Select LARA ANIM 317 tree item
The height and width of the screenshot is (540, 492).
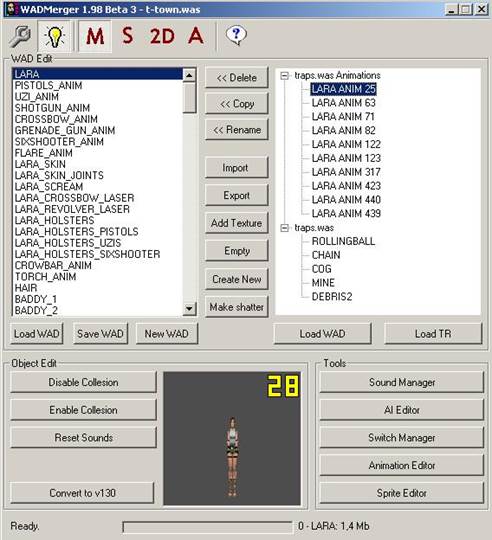[x=346, y=172]
